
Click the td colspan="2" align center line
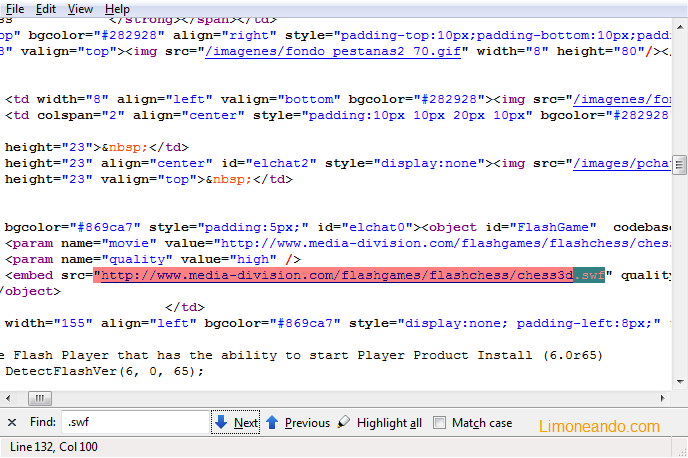point(337,115)
